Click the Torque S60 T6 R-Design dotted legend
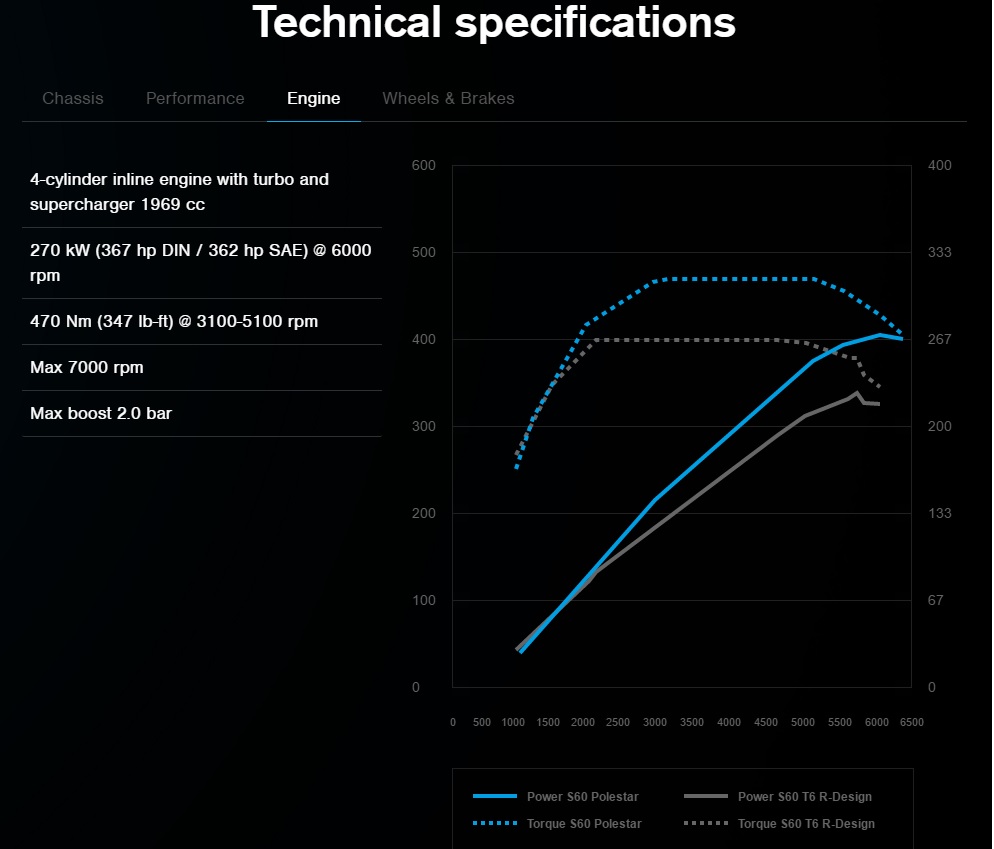 click(706, 823)
